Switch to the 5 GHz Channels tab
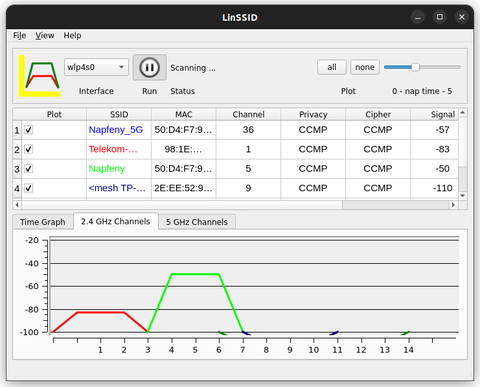The height and width of the screenshot is (387, 480). tap(197, 222)
